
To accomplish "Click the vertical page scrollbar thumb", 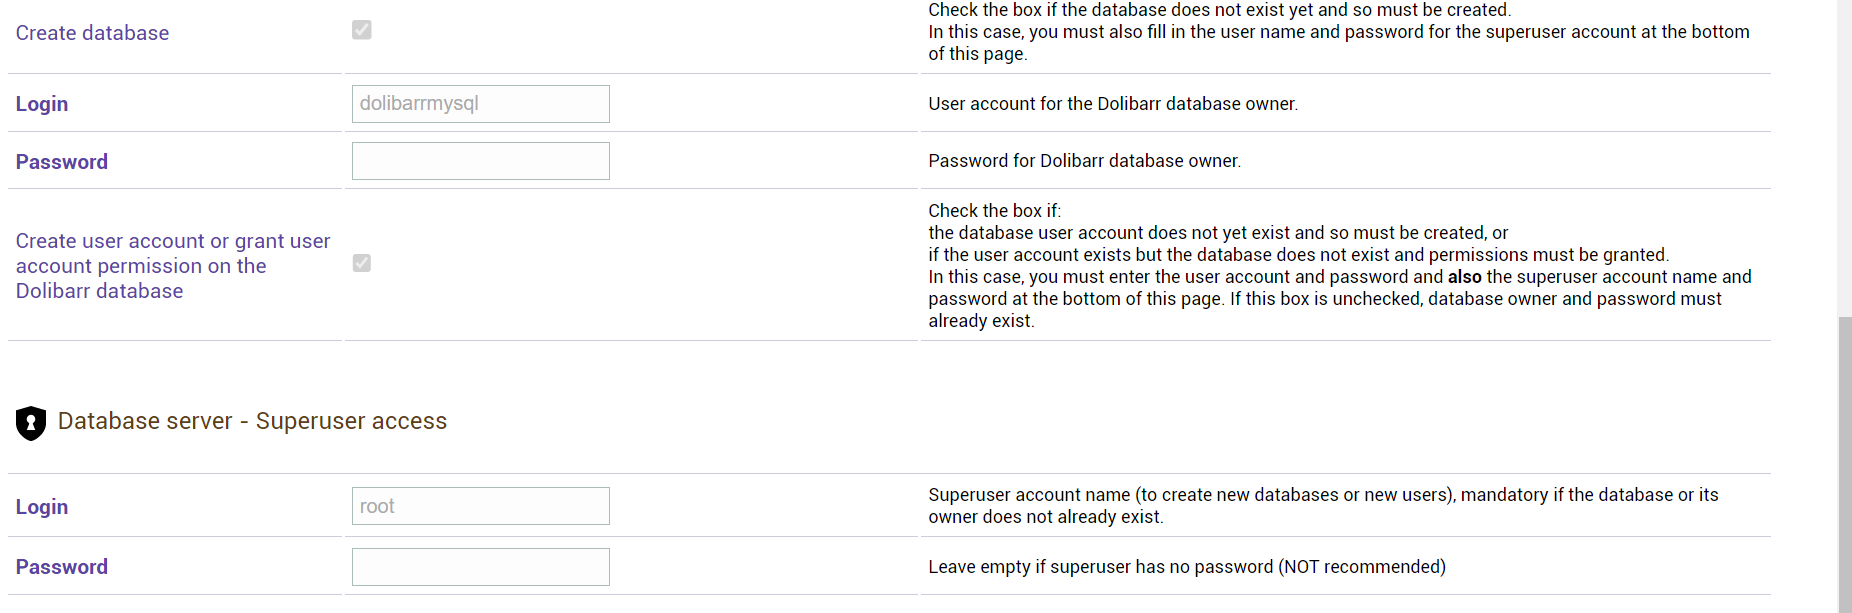I will tap(1845, 465).
